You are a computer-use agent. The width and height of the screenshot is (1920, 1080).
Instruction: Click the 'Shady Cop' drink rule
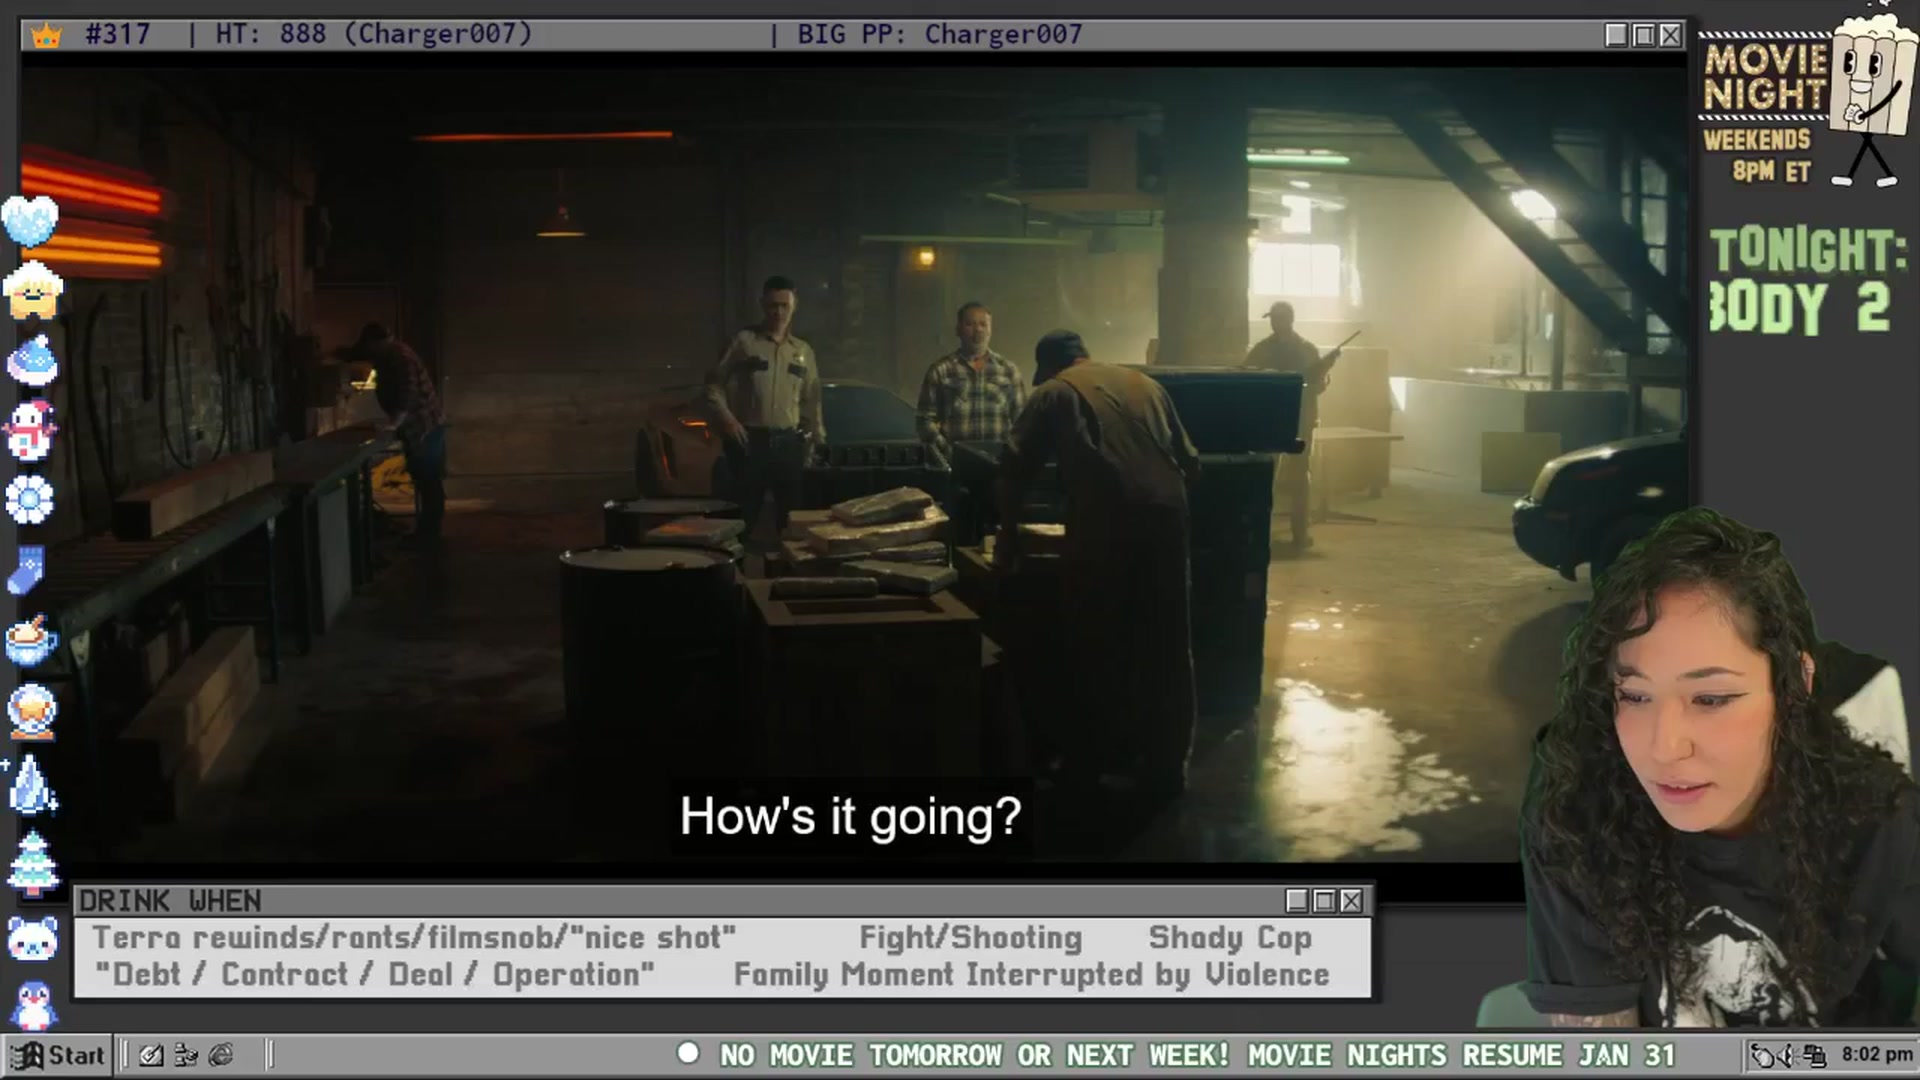point(1230,938)
